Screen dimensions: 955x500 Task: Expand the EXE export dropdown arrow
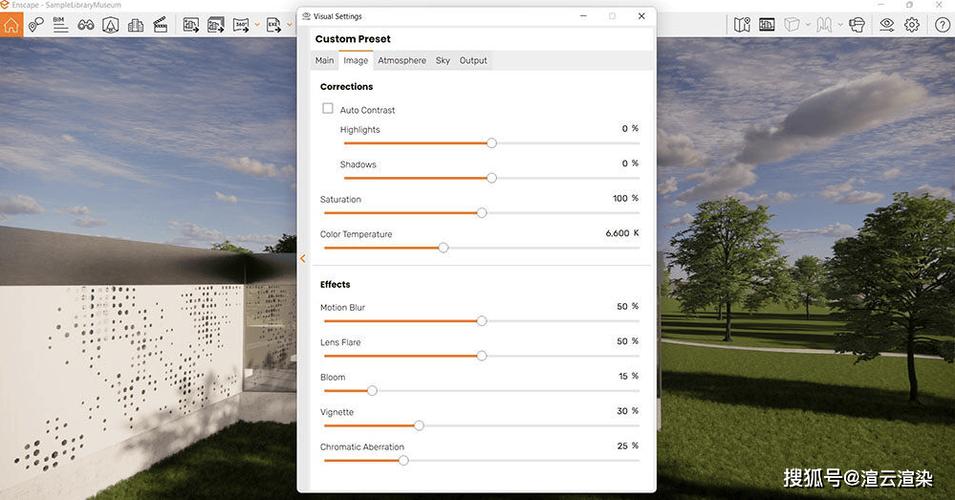[x=289, y=25]
